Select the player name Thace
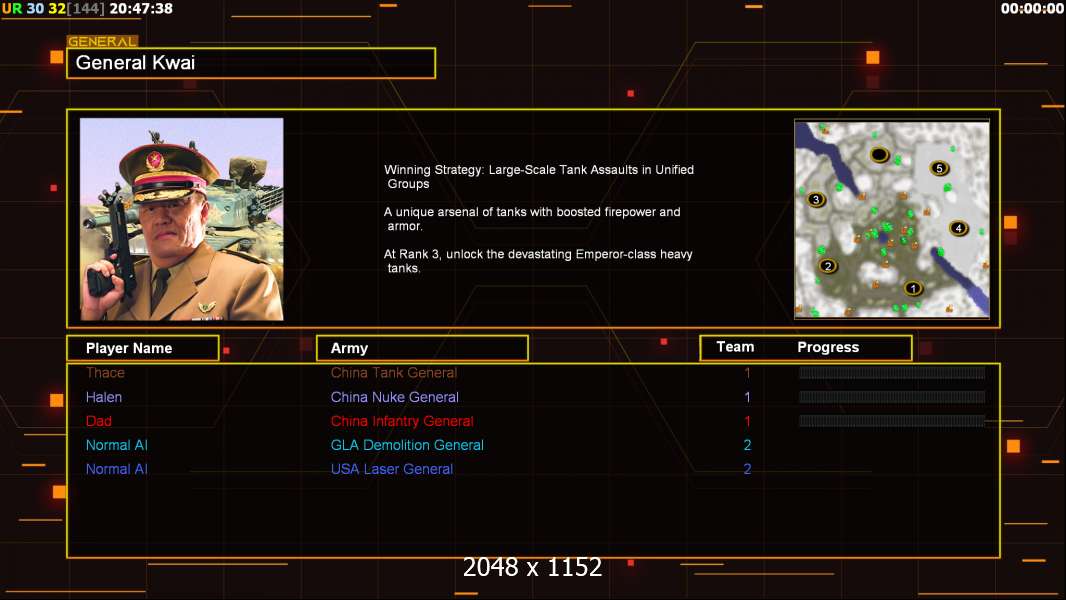 [x=105, y=372]
